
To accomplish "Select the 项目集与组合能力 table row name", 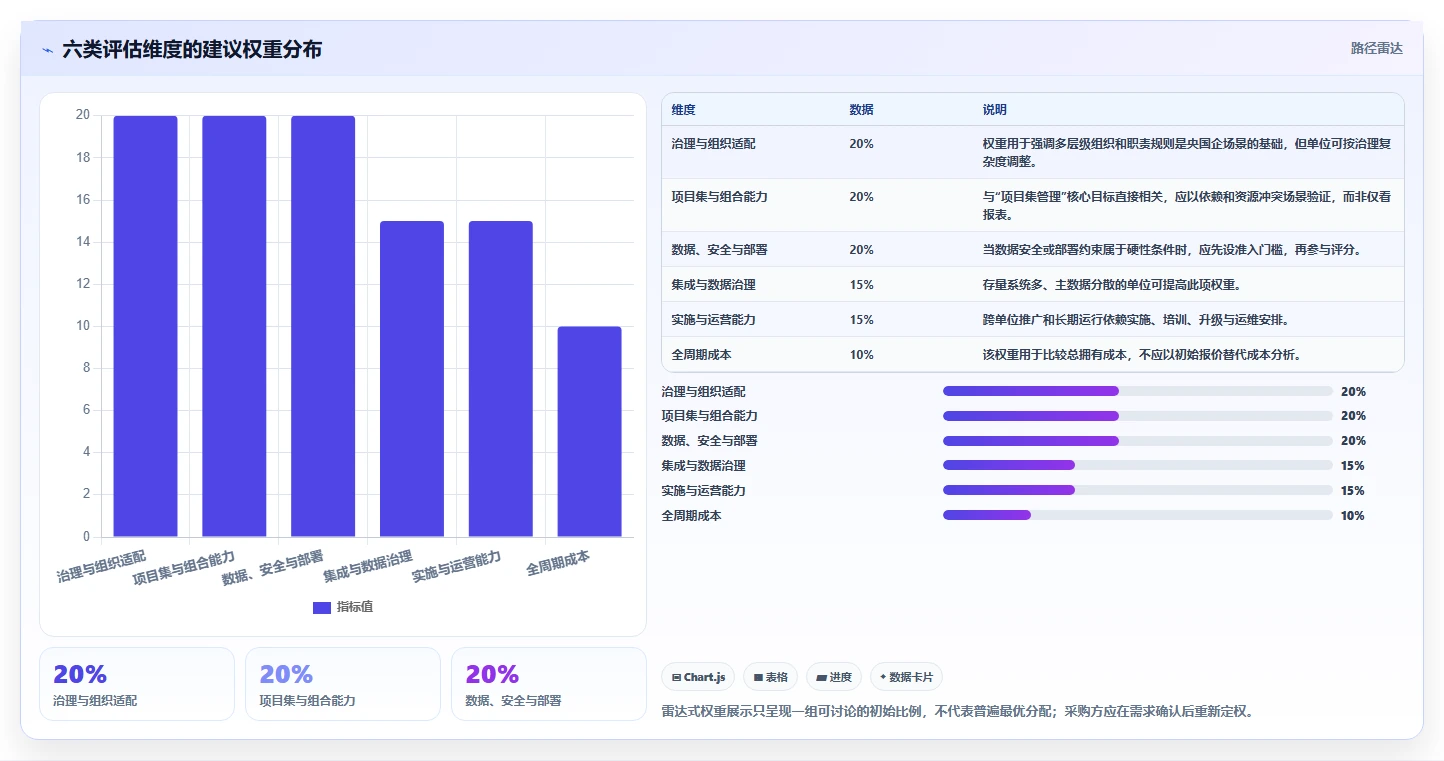I will coord(720,197).
